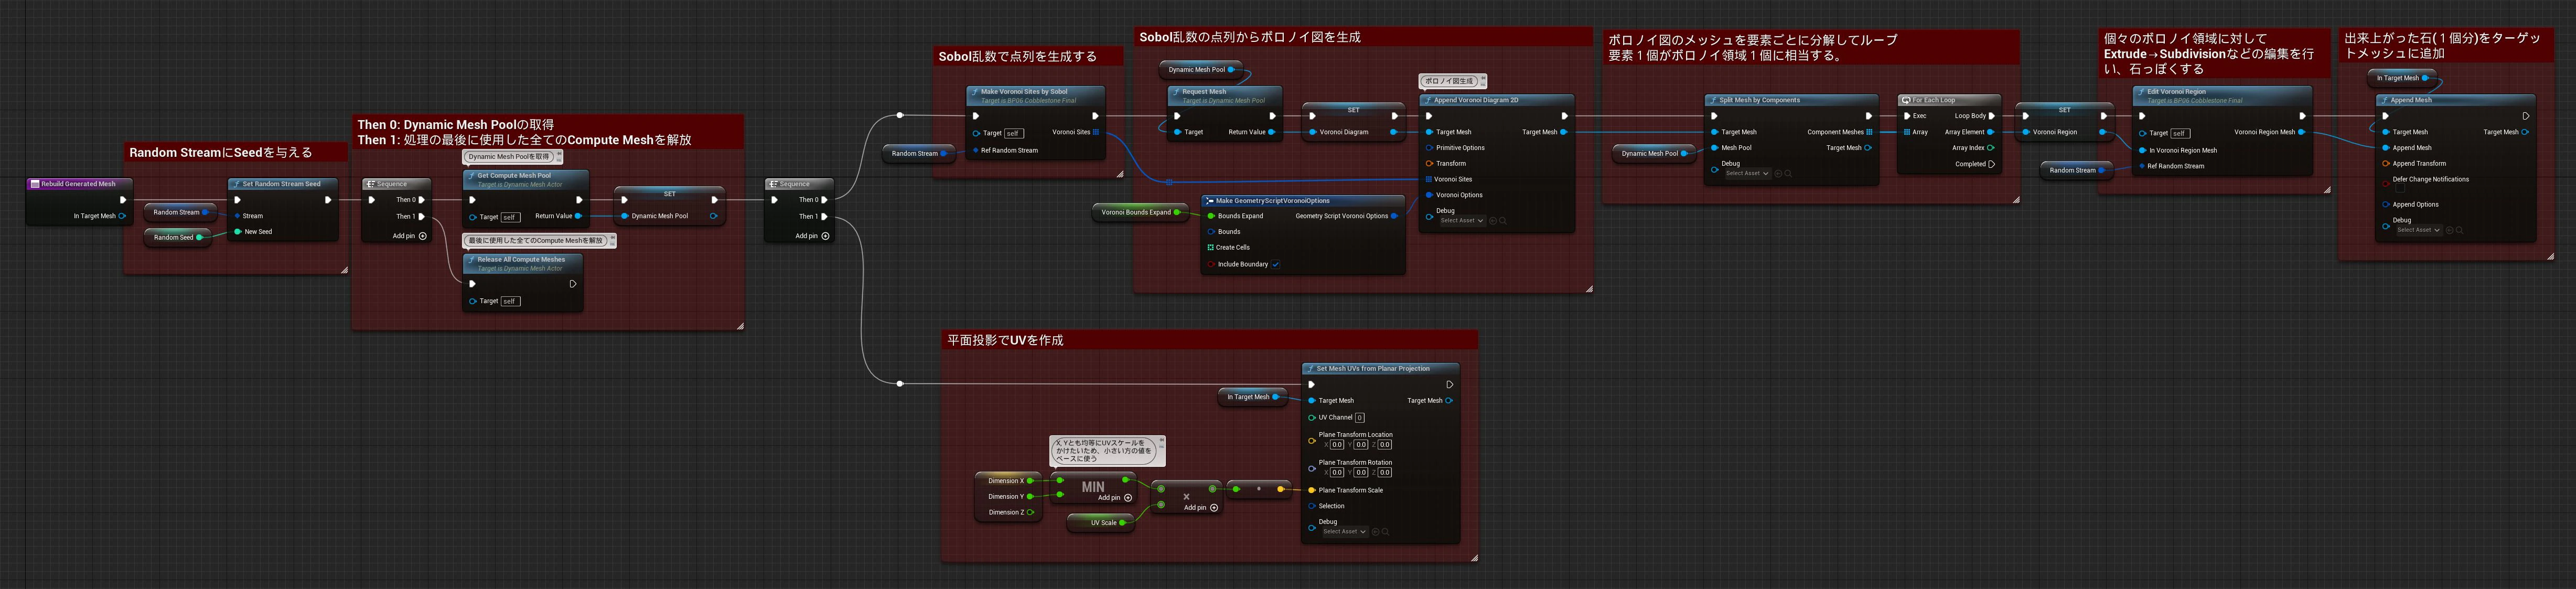Open Select Asset dropdown in Set Mesh UVs node
2576x589 pixels.
click(x=1345, y=532)
